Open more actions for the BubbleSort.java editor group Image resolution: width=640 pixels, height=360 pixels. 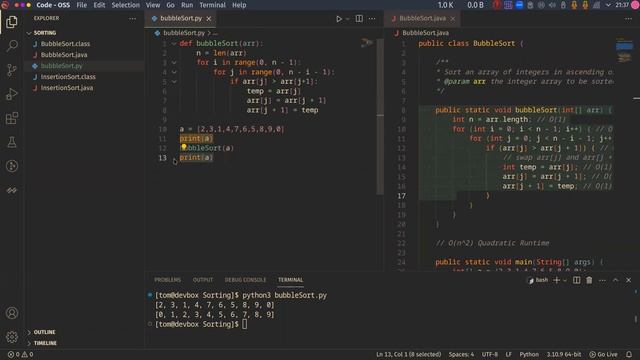(628, 18)
